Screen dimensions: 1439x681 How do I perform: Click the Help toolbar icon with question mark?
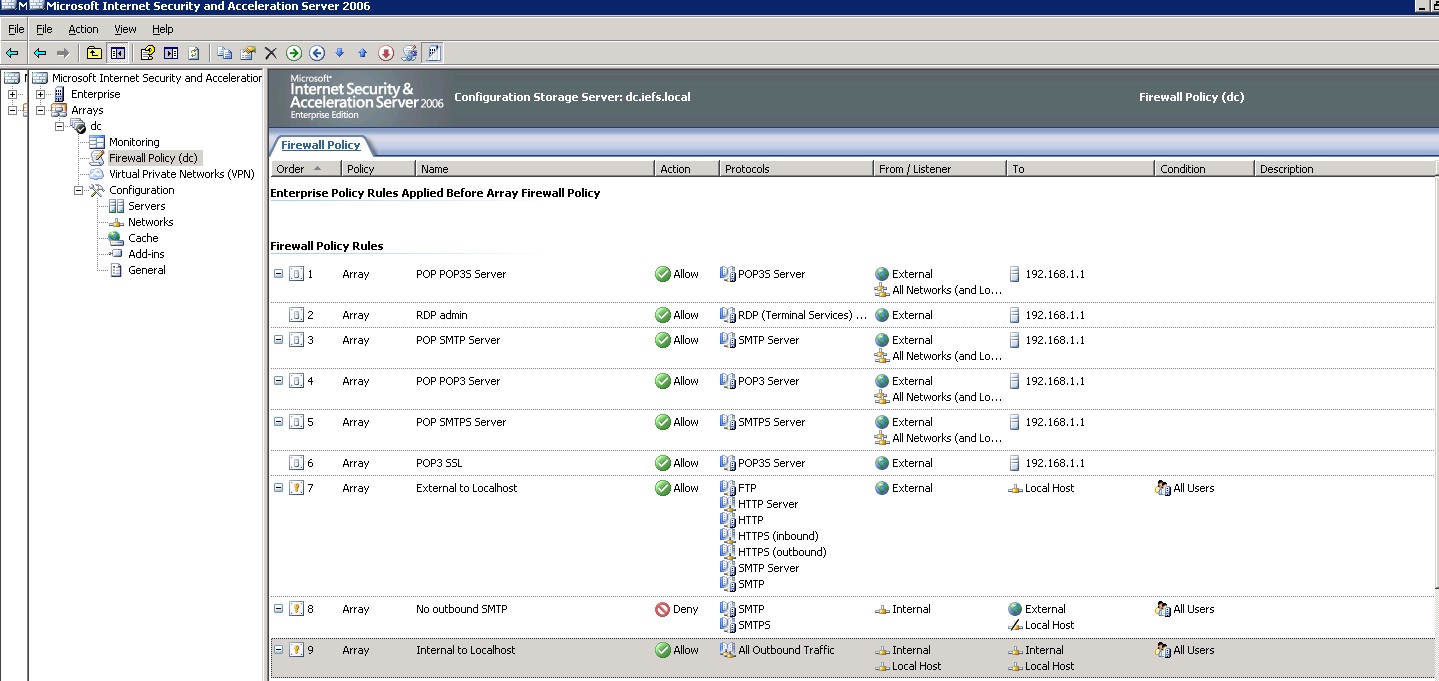point(148,53)
